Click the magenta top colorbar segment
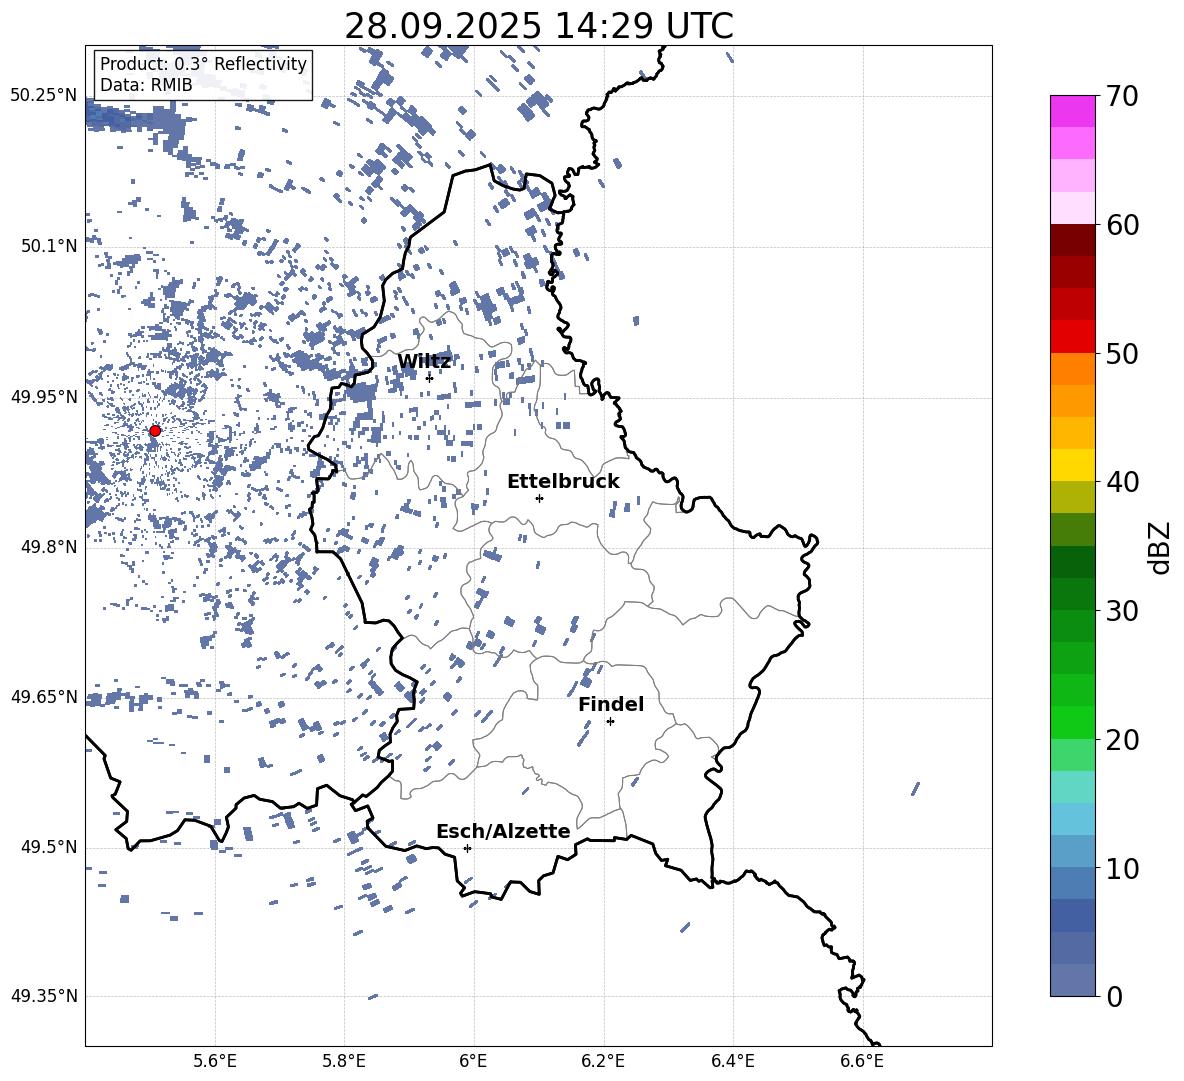 1073,112
